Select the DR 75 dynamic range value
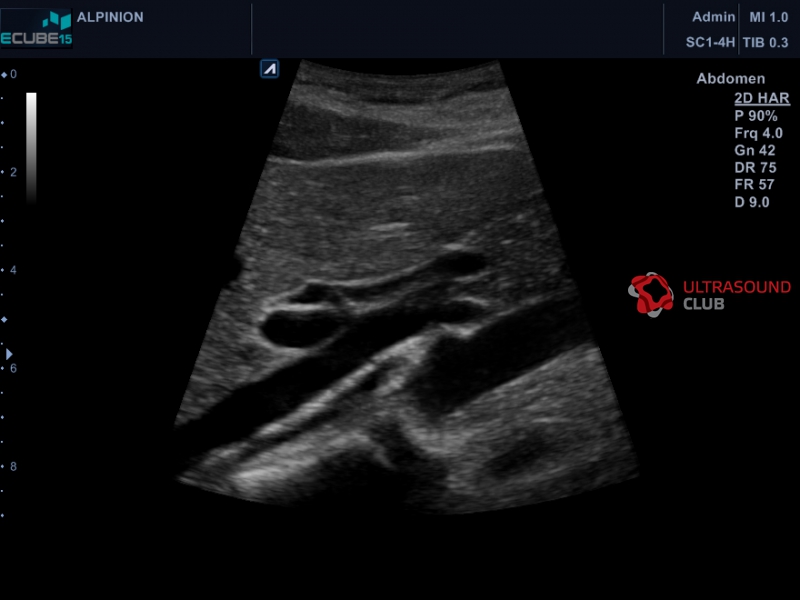Image resolution: width=800 pixels, height=600 pixels. pyautogui.click(x=755, y=168)
